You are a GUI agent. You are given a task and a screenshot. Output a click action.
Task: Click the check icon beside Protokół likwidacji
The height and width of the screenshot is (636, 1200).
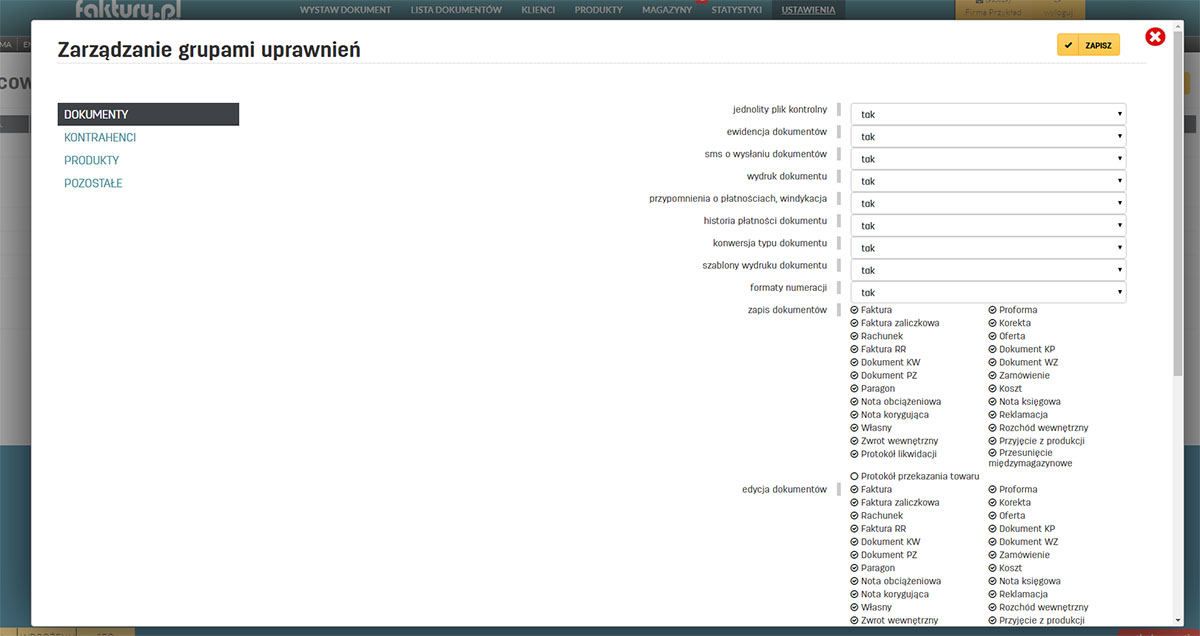click(x=854, y=454)
